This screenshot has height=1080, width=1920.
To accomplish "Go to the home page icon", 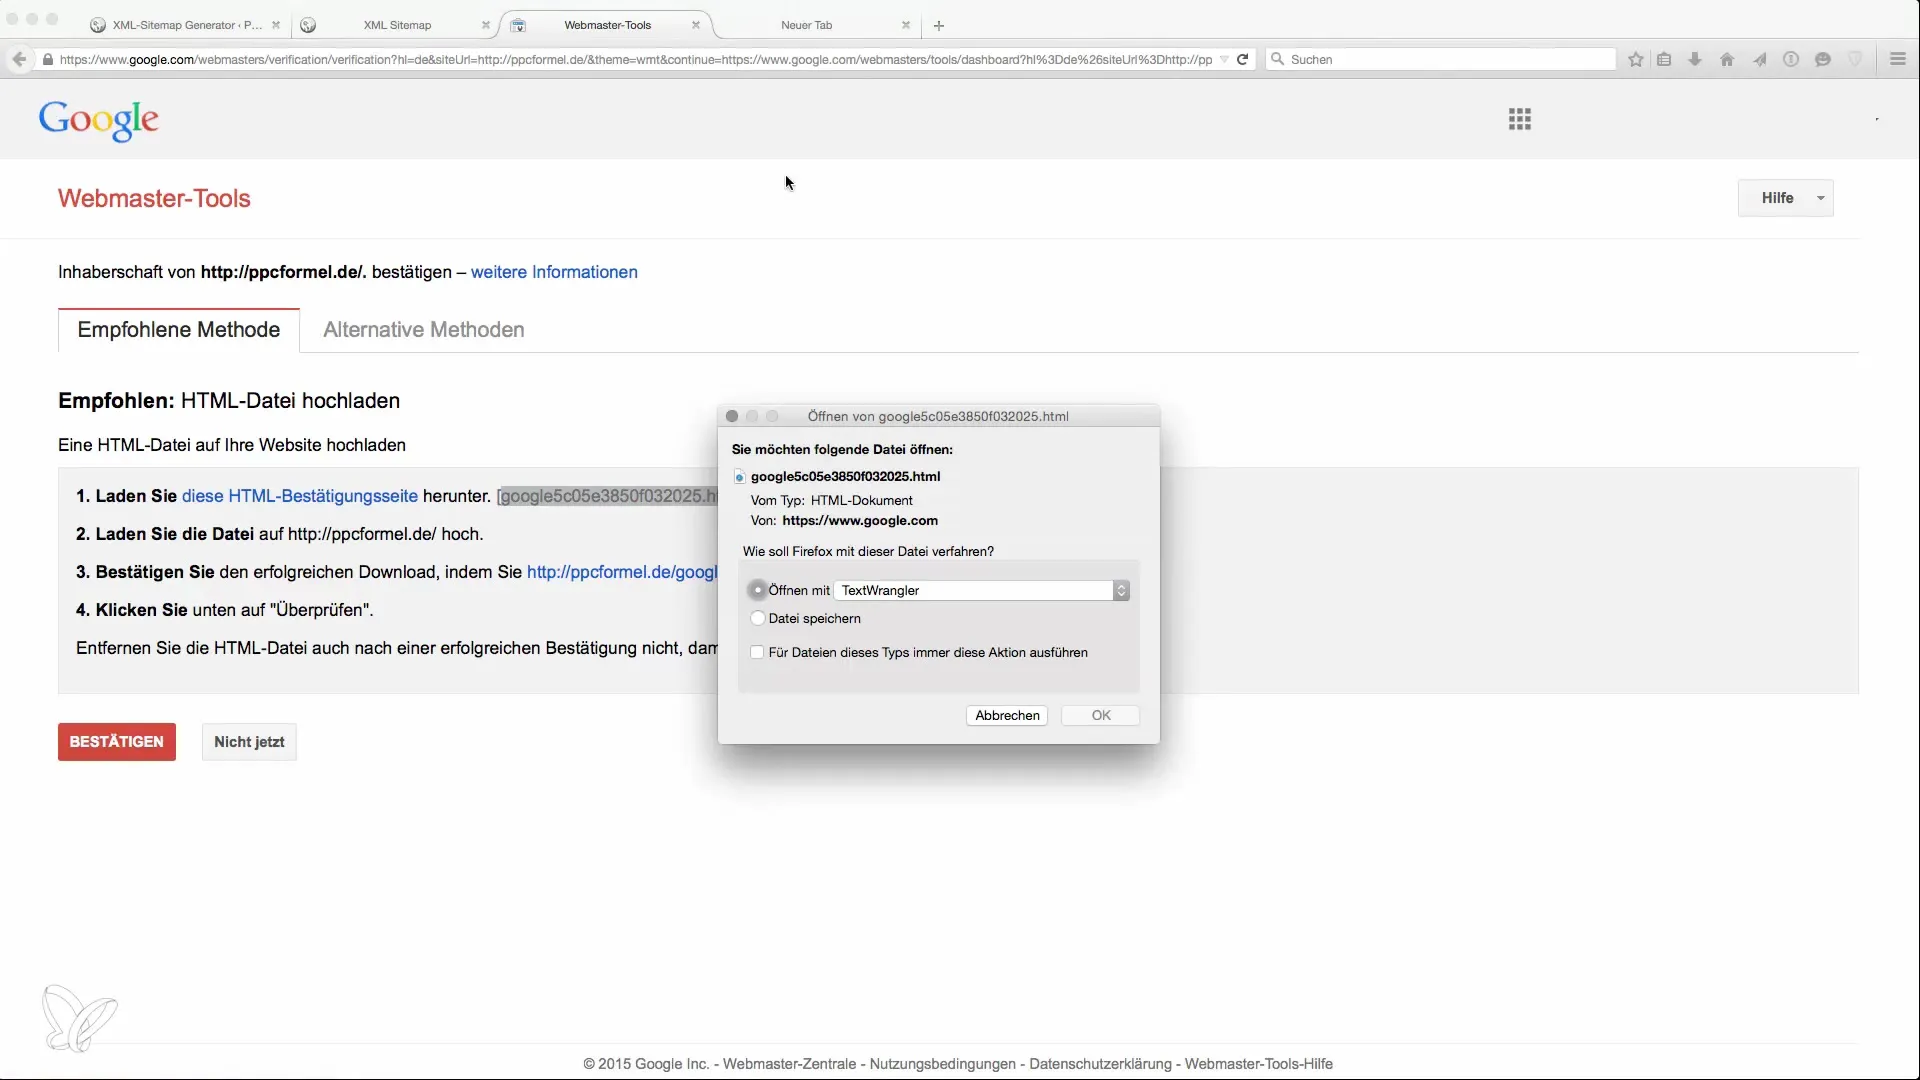I will pos(1727,59).
